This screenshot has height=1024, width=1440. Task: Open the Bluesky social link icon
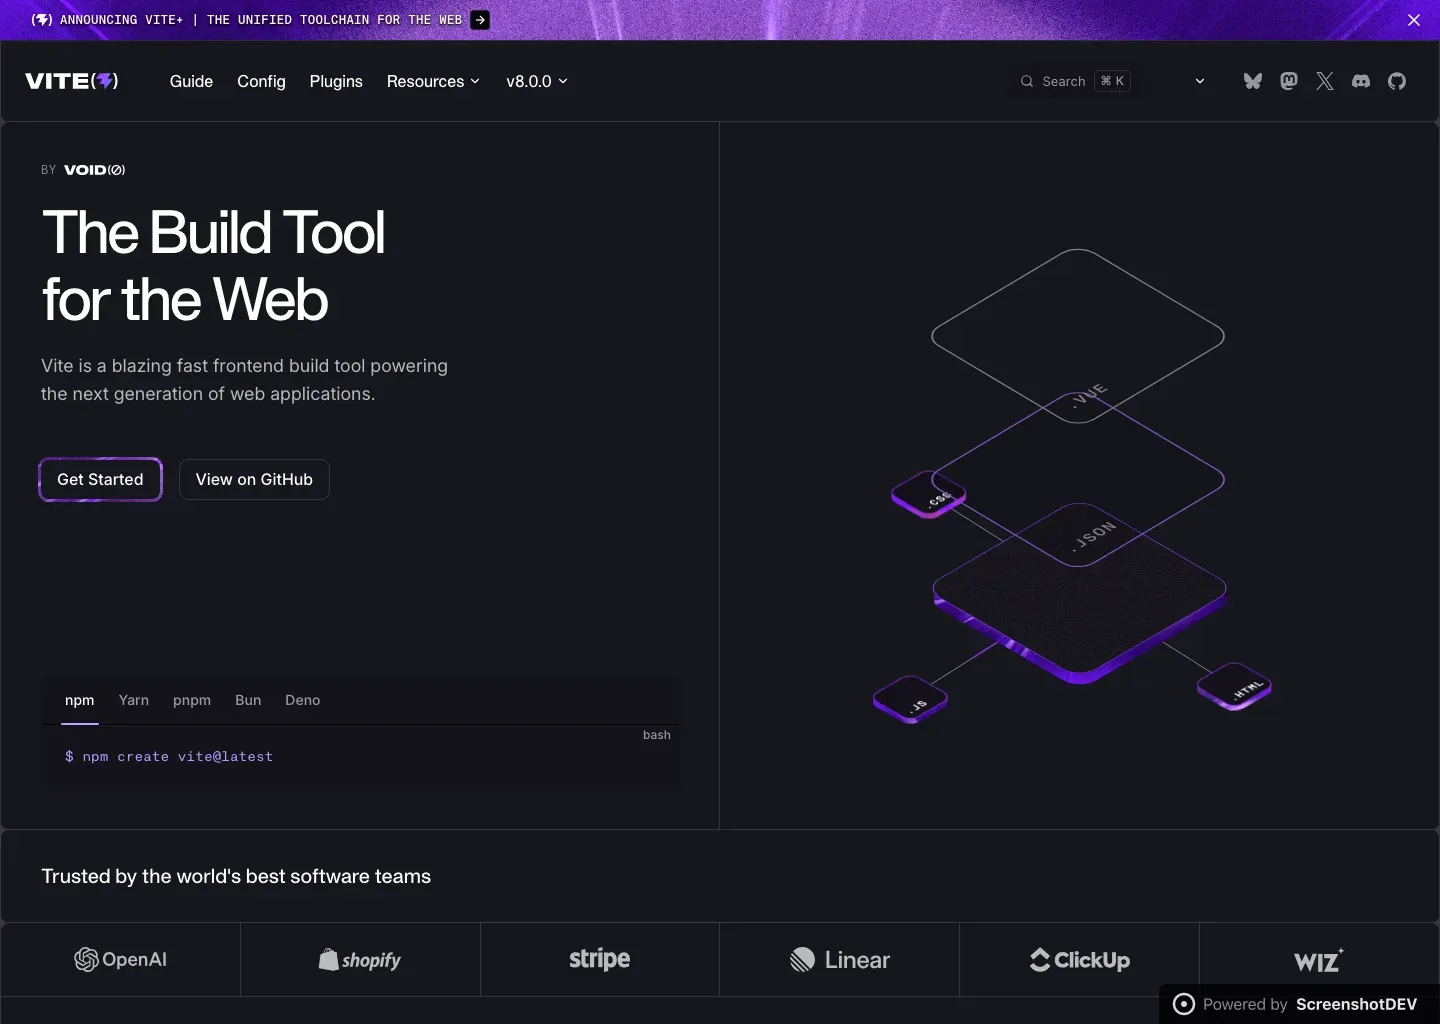(1253, 81)
